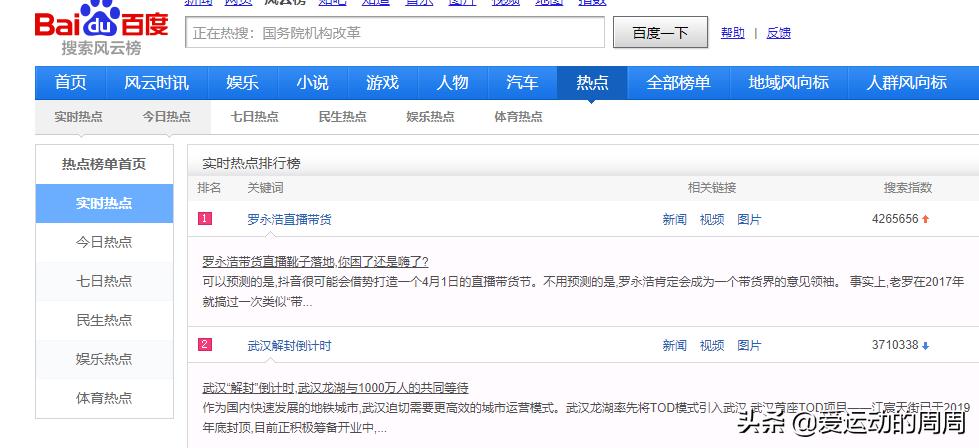Click the rising arrow beside 4265656
The width and height of the screenshot is (979, 448).
(925, 219)
